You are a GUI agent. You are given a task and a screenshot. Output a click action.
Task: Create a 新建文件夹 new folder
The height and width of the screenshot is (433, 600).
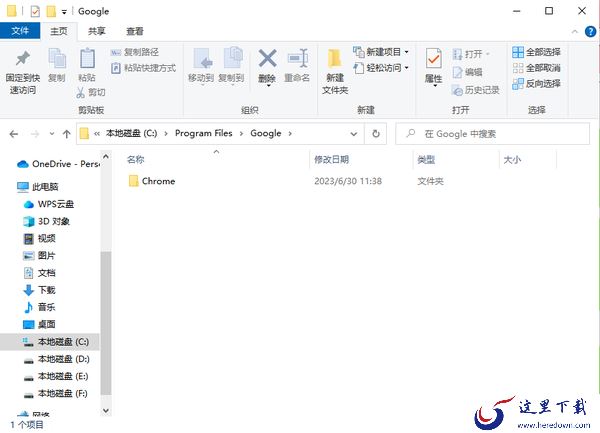tap(335, 71)
